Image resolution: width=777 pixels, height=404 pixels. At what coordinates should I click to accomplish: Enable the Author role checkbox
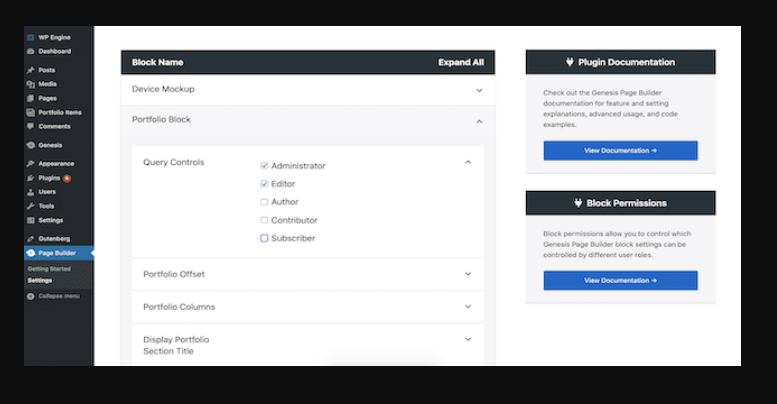coord(264,202)
